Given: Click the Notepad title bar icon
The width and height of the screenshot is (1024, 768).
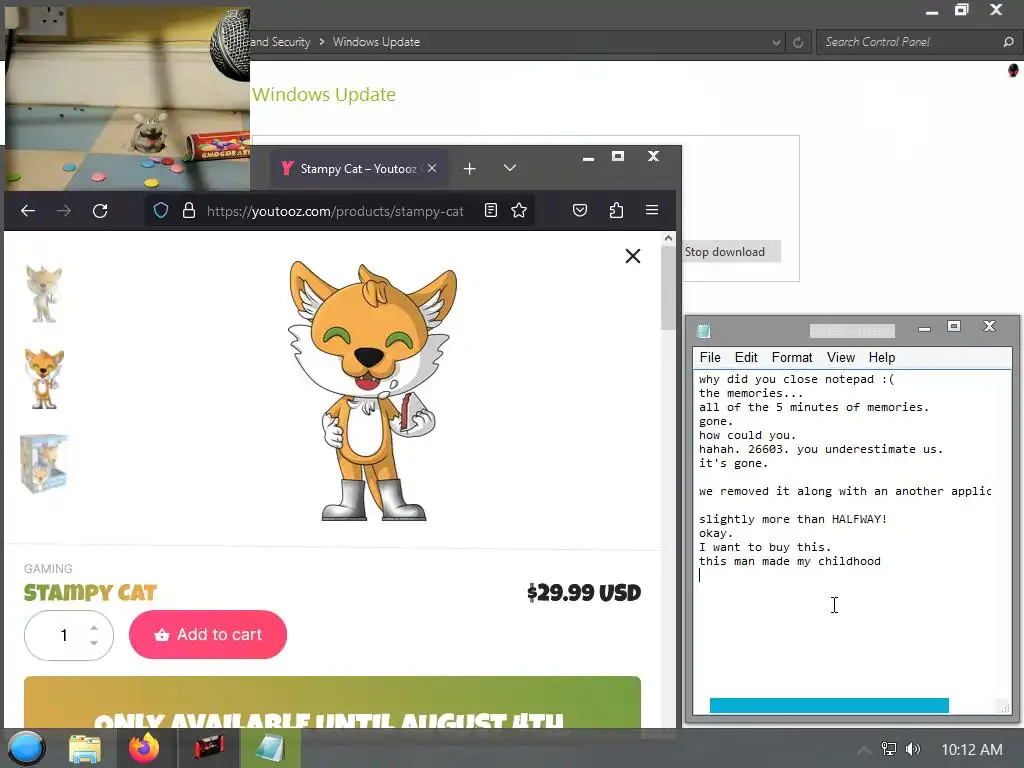Looking at the screenshot, I should click(x=703, y=330).
